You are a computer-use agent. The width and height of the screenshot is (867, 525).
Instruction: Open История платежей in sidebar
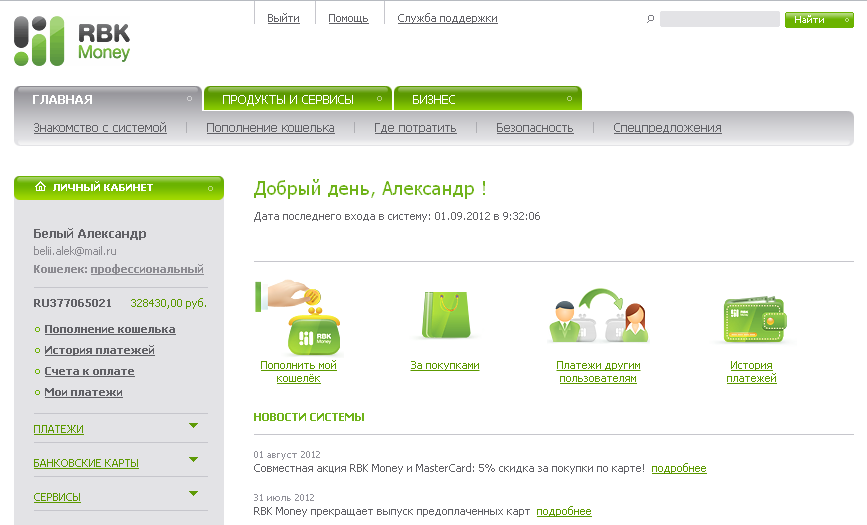click(100, 350)
